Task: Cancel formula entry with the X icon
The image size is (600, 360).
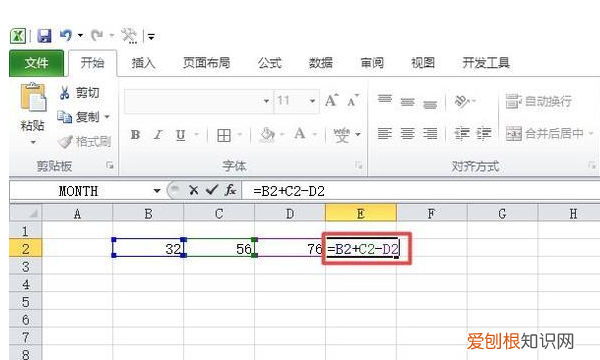Action: pyautogui.click(x=194, y=190)
